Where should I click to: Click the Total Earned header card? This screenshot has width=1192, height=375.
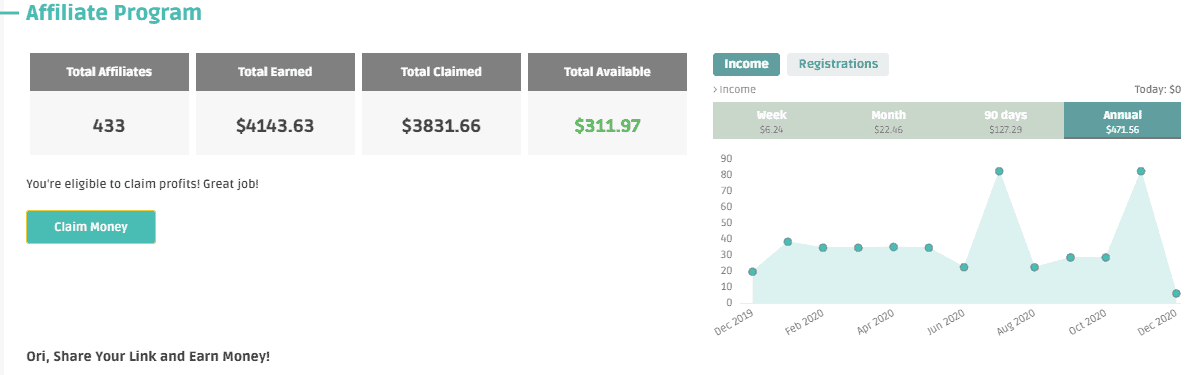coord(275,72)
